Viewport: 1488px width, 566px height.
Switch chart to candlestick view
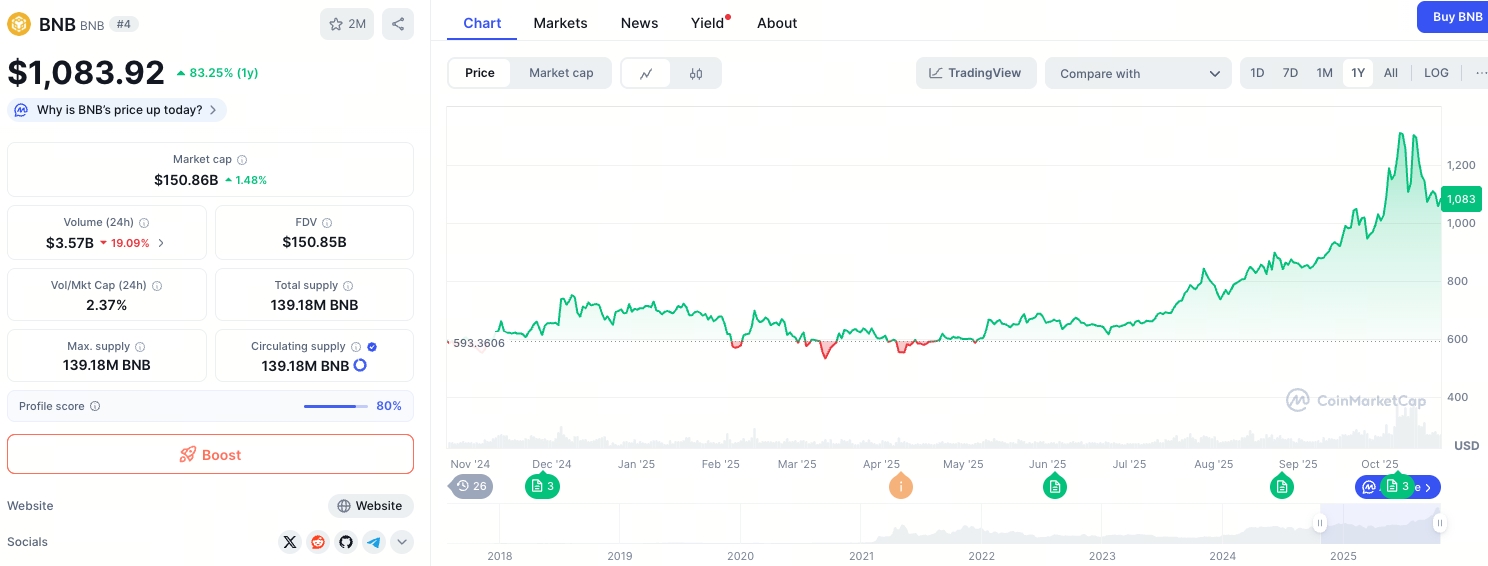point(696,73)
